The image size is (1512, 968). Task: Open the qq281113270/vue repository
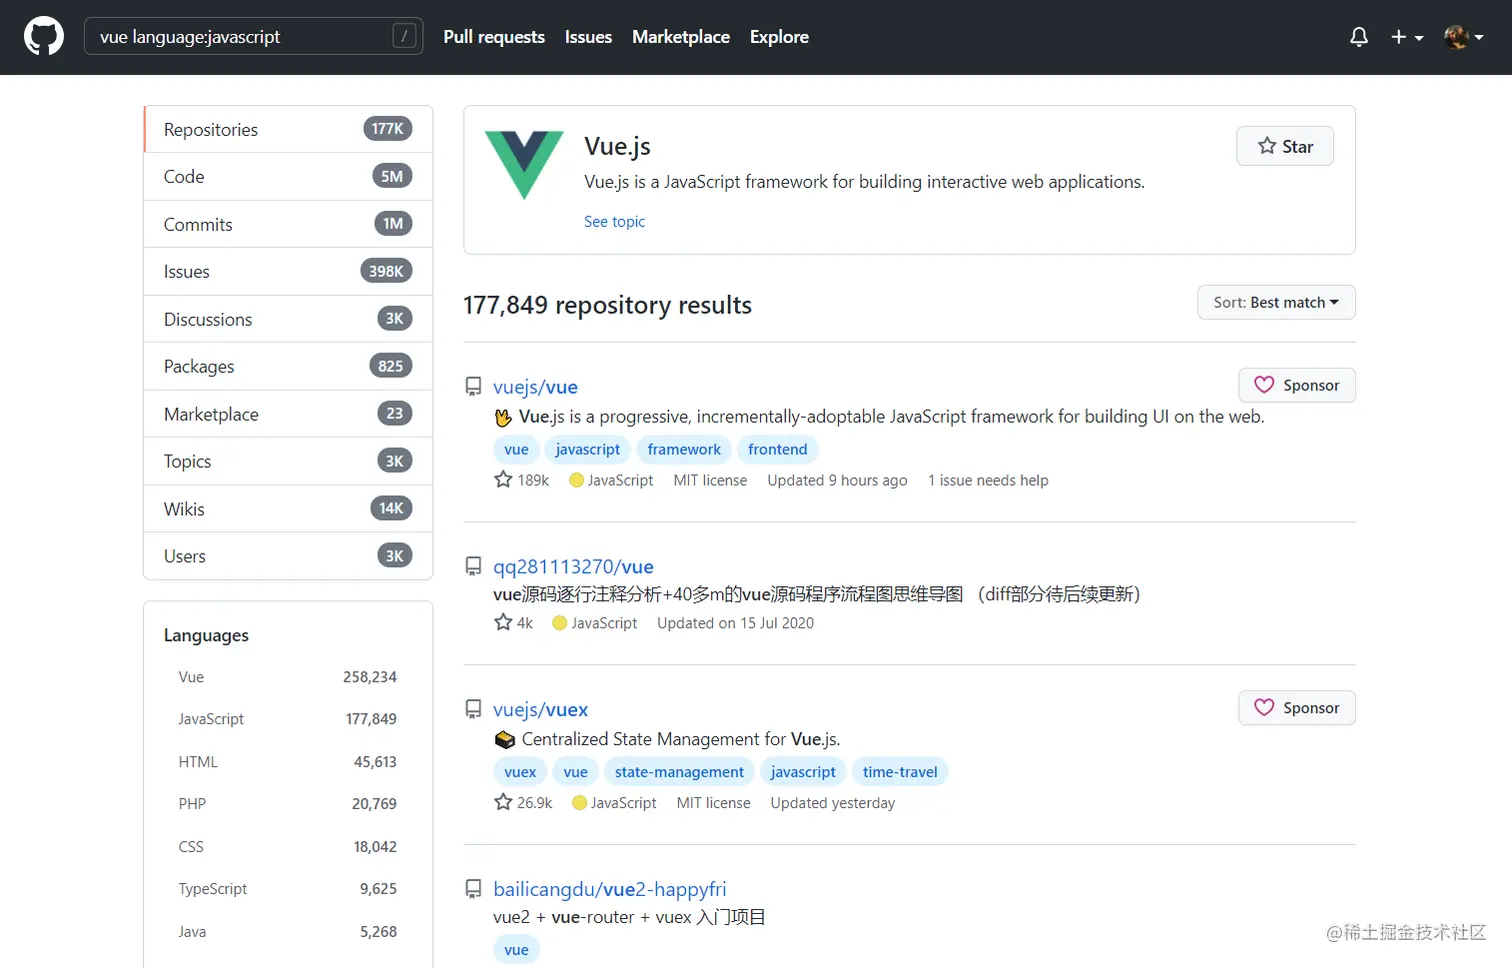tap(573, 567)
